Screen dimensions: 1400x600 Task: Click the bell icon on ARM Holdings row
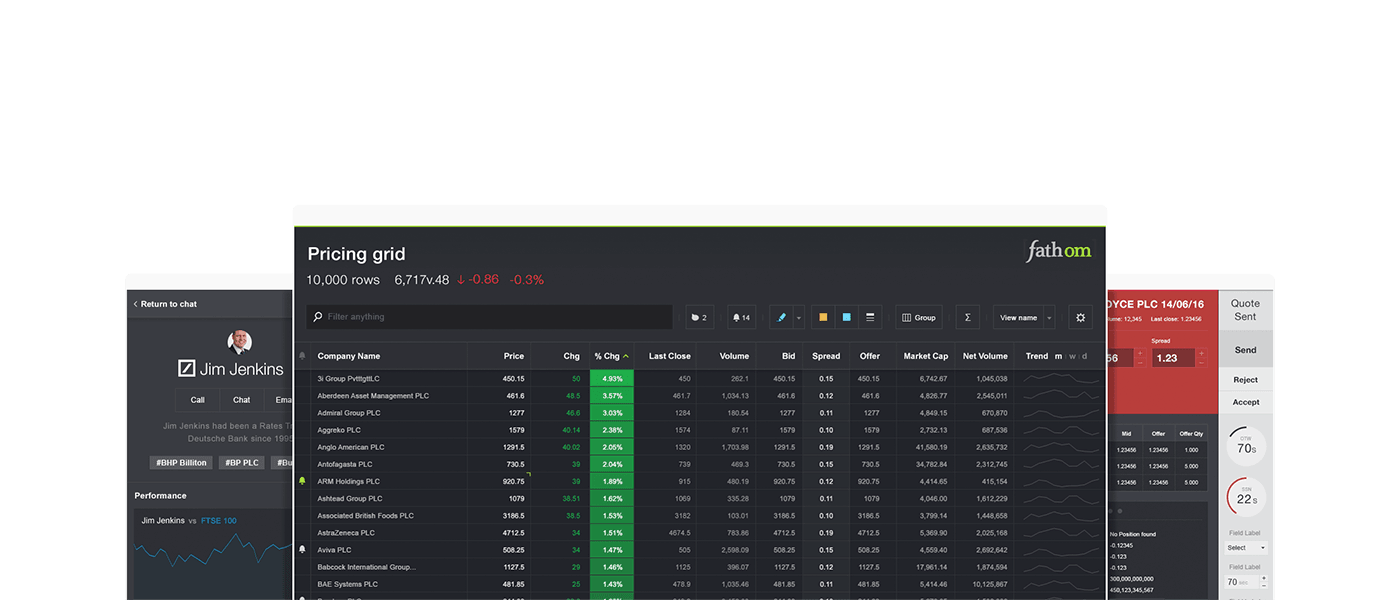click(302, 481)
